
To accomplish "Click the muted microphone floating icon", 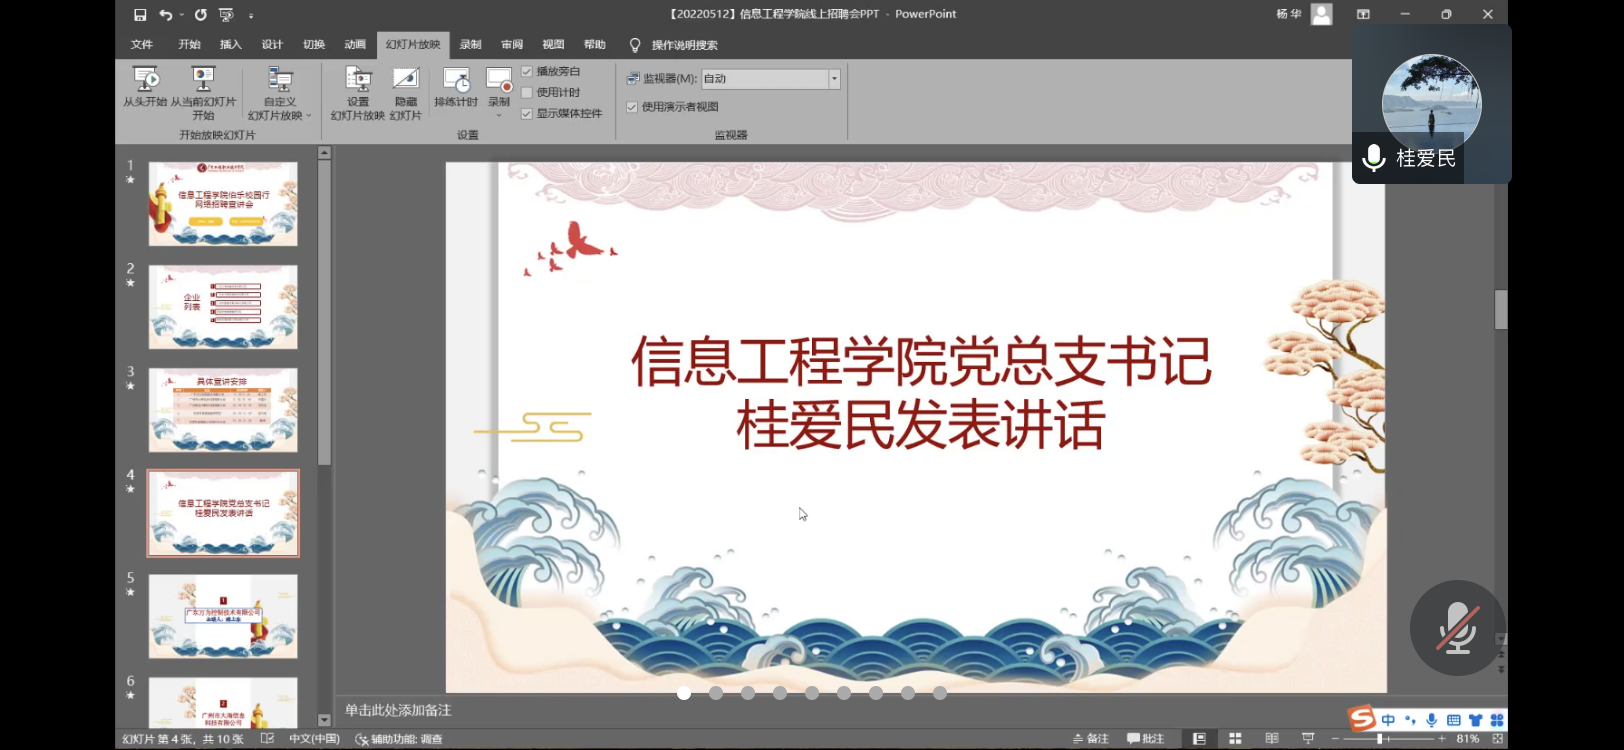I will click(x=1457, y=628).
